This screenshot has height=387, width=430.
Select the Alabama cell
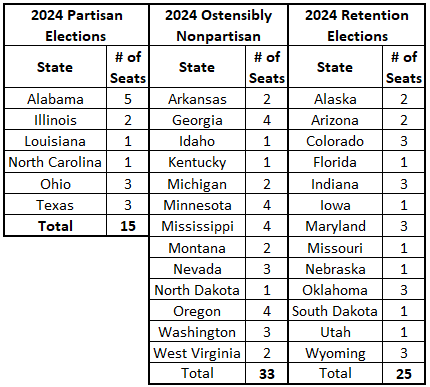[56, 99]
